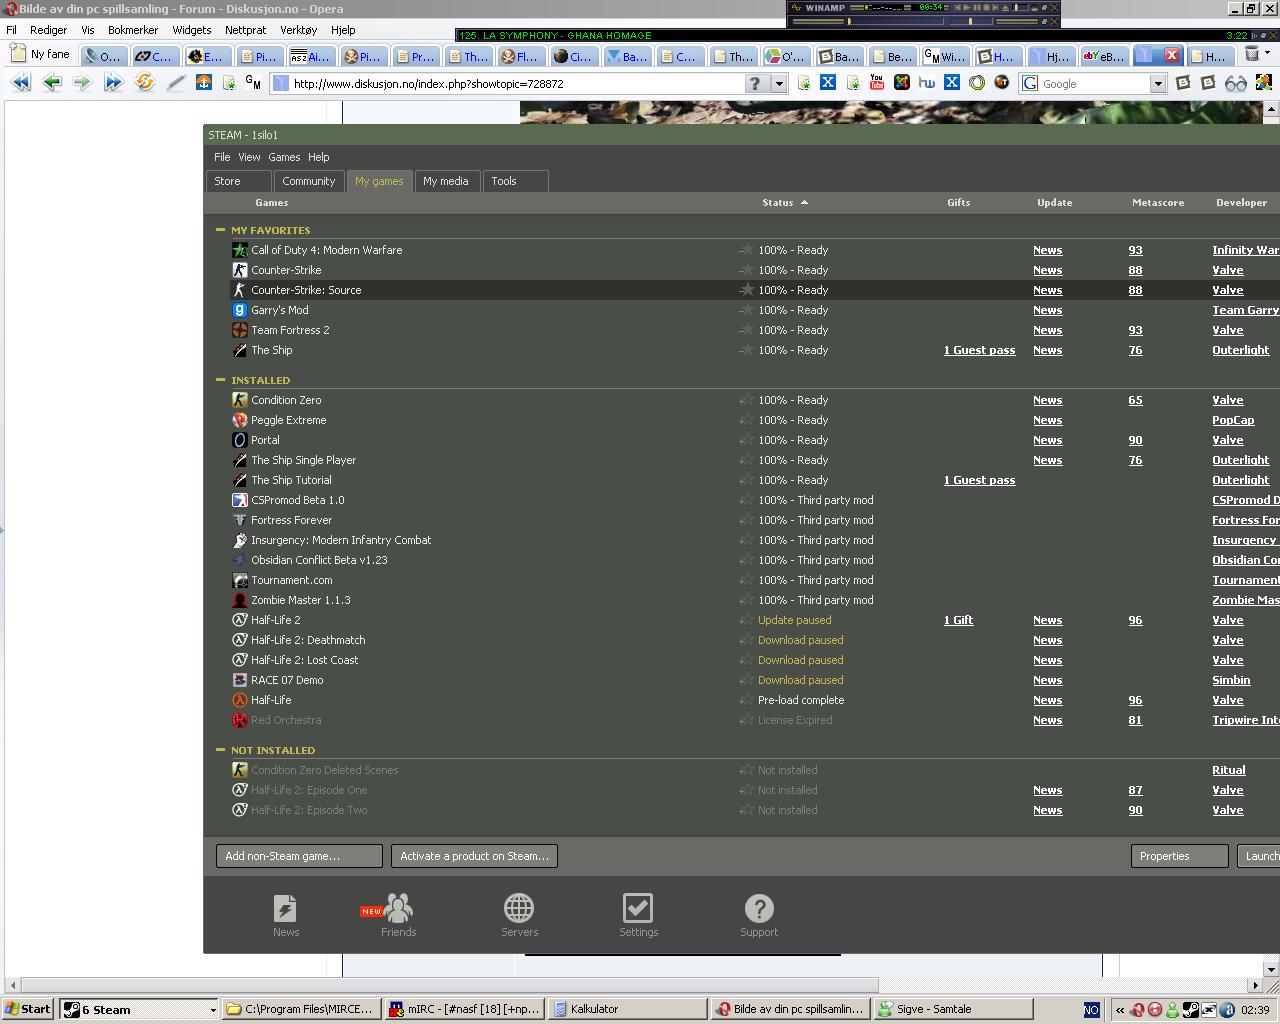This screenshot has width=1280, height=1024.
Task: Switch to the Community tab
Action: tap(308, 181)
